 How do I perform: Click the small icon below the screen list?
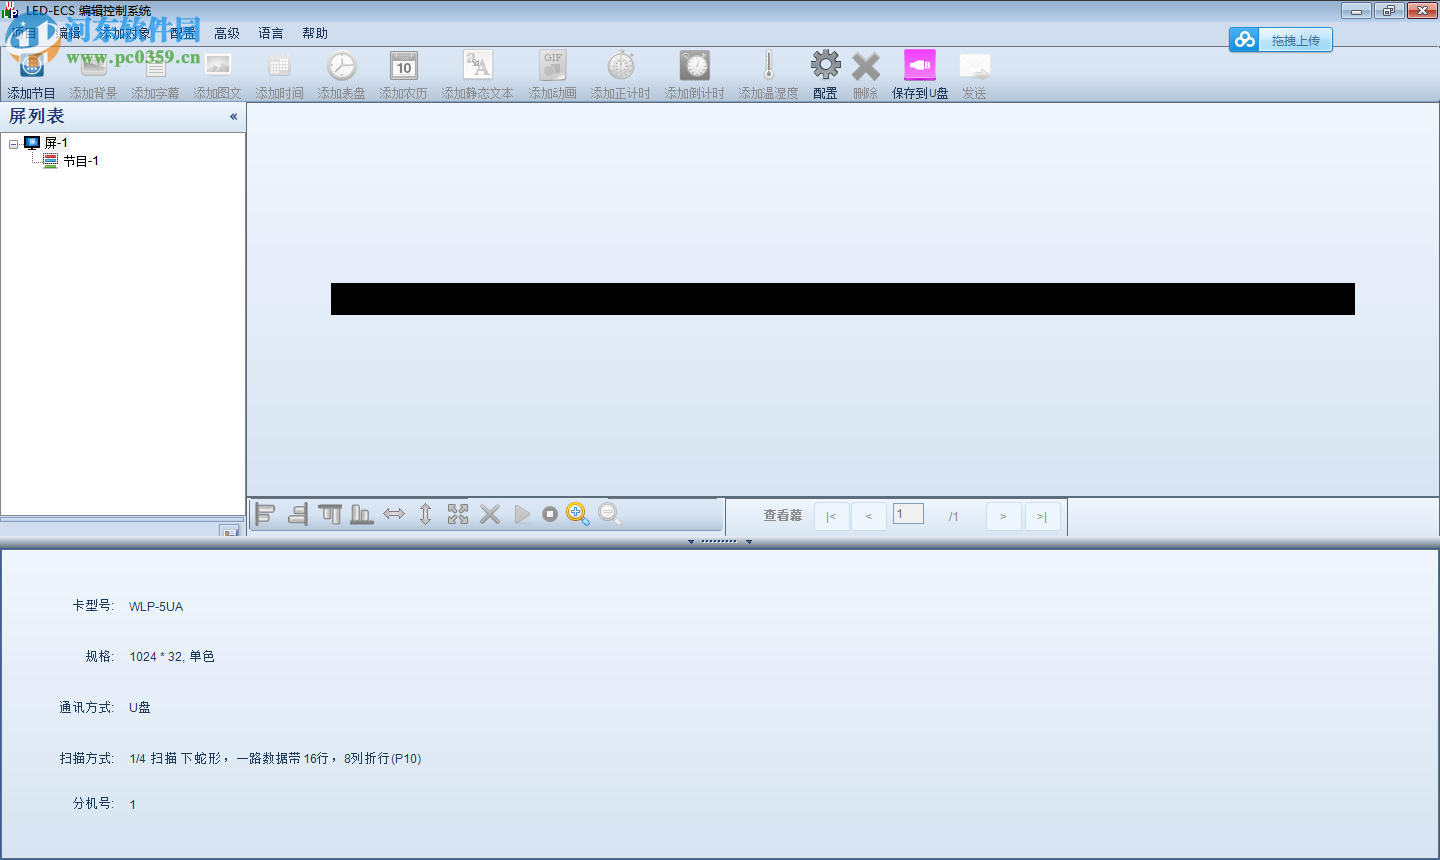tap(230, 531)
